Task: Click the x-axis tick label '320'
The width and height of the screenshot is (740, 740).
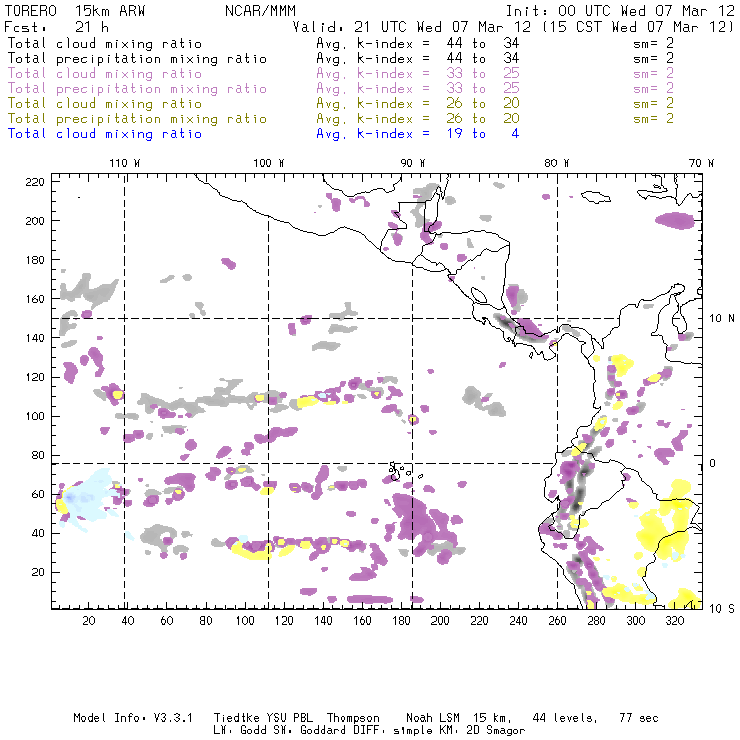Action: point(674,621)
